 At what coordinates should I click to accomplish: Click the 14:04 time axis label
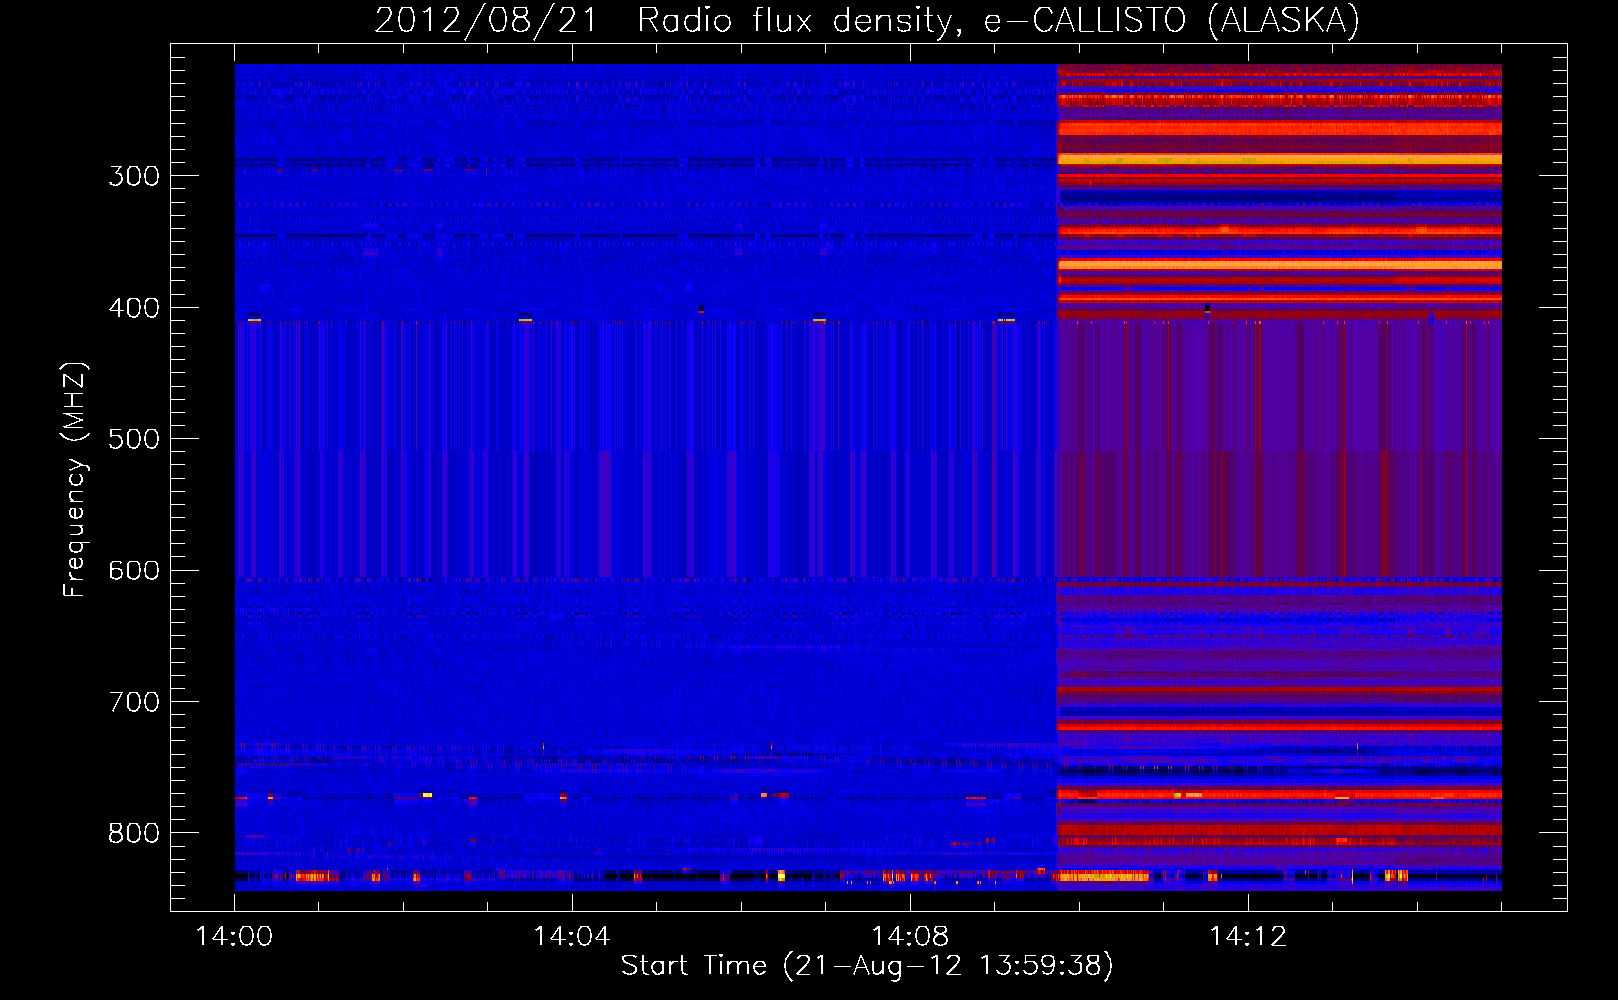click(x=571, y=936)
